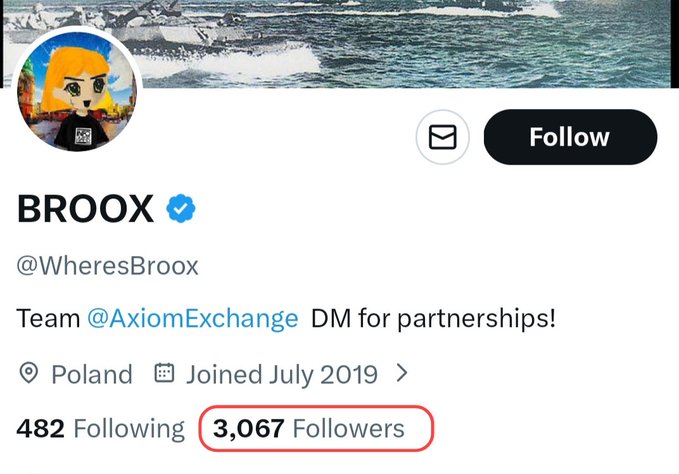This screenshot has width=679, height=474.
Task: Open direct message via envelope icon
Action: (442, 137)
